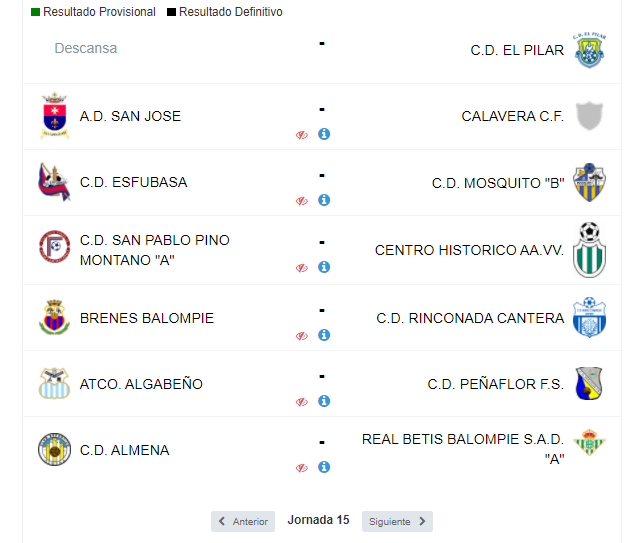Toggle red crossed-eye icon in San Pablo Pino Montano row
The image size is (632, 543).
pyautogui.click(x=302, y=268)
